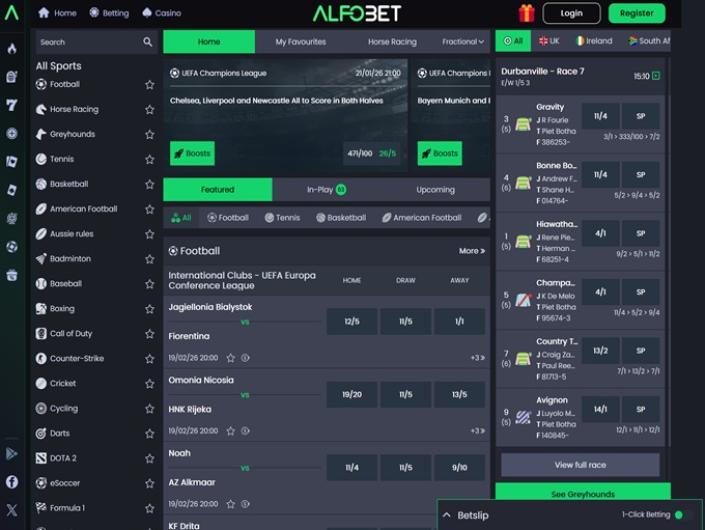Select 12/5 home odds for Jagiellonia Bialystok
Image resolution: width=705 pixels, height=530 pixels.
[352, 322]
